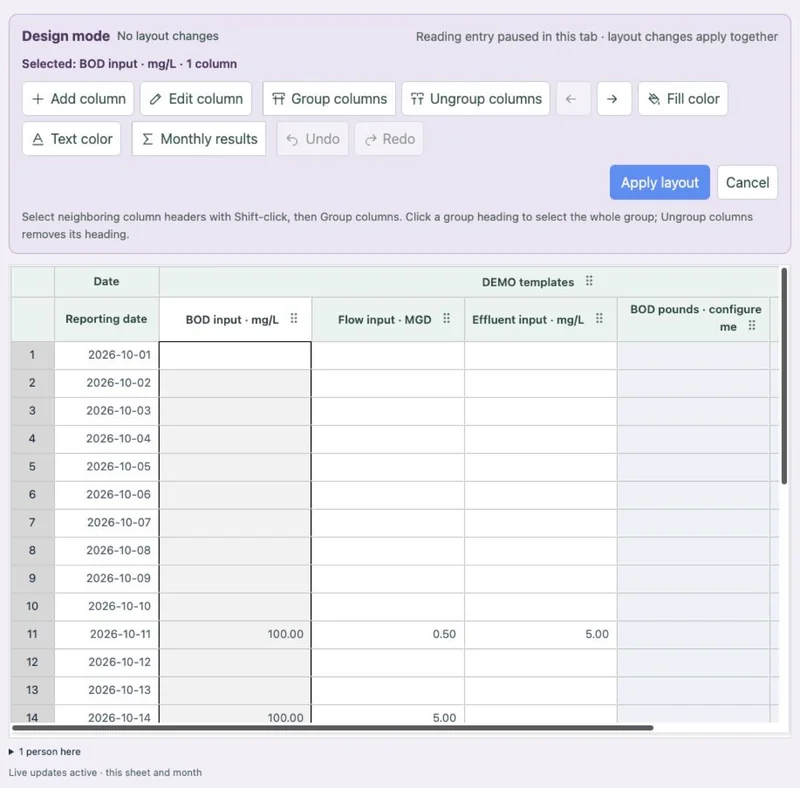Viewport: 800px width, 788px height.
Task: Click the date cell 2026-10-11
Action: pos(106,634)
